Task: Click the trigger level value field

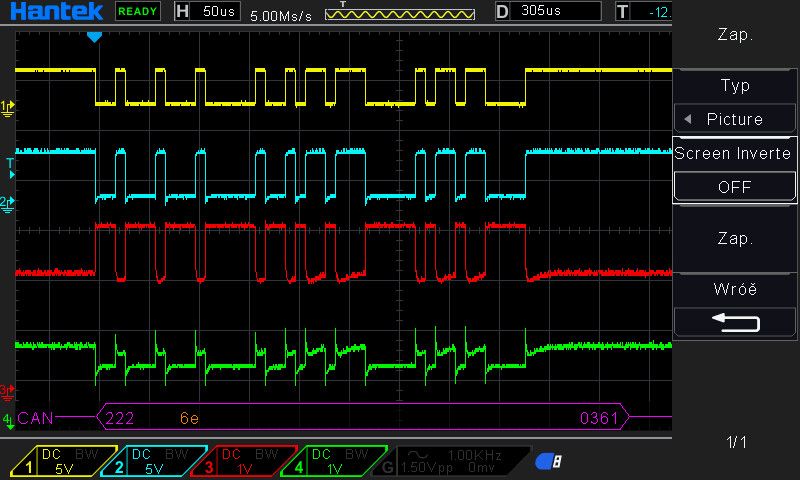Action: pyautogui.click(x=652, y=11)
